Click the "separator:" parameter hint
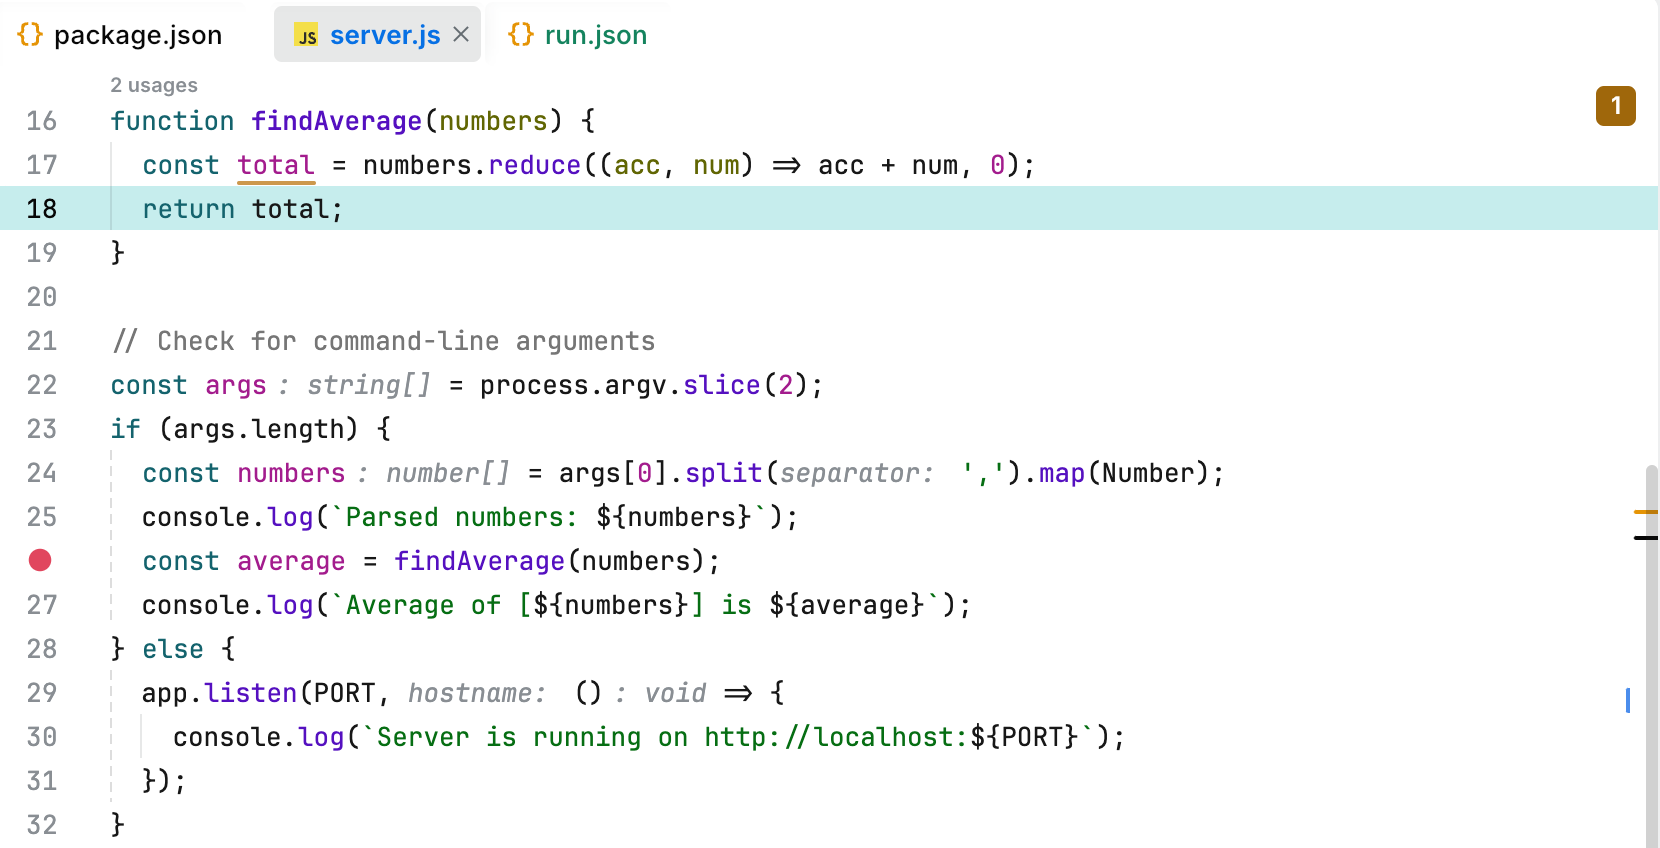Screen dimensions: 1660x848 (x=857, y=473)
